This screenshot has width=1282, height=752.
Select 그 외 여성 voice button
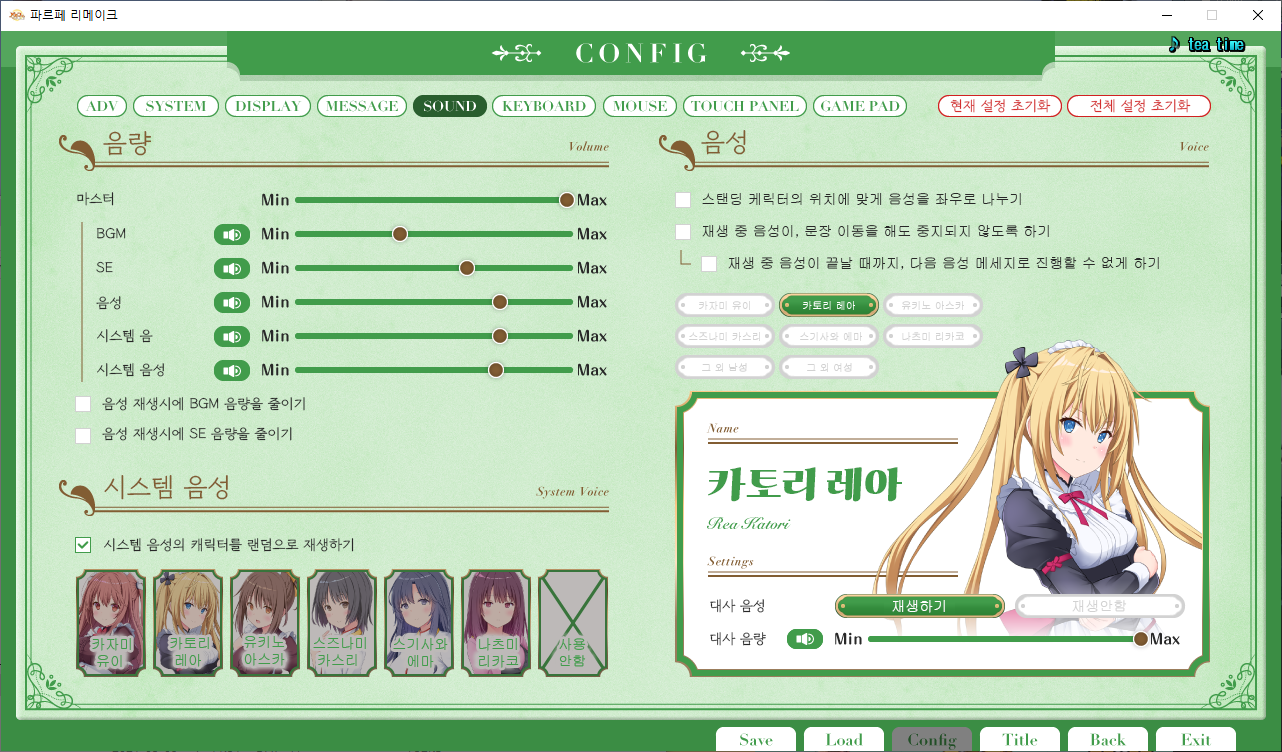(829, 367)
